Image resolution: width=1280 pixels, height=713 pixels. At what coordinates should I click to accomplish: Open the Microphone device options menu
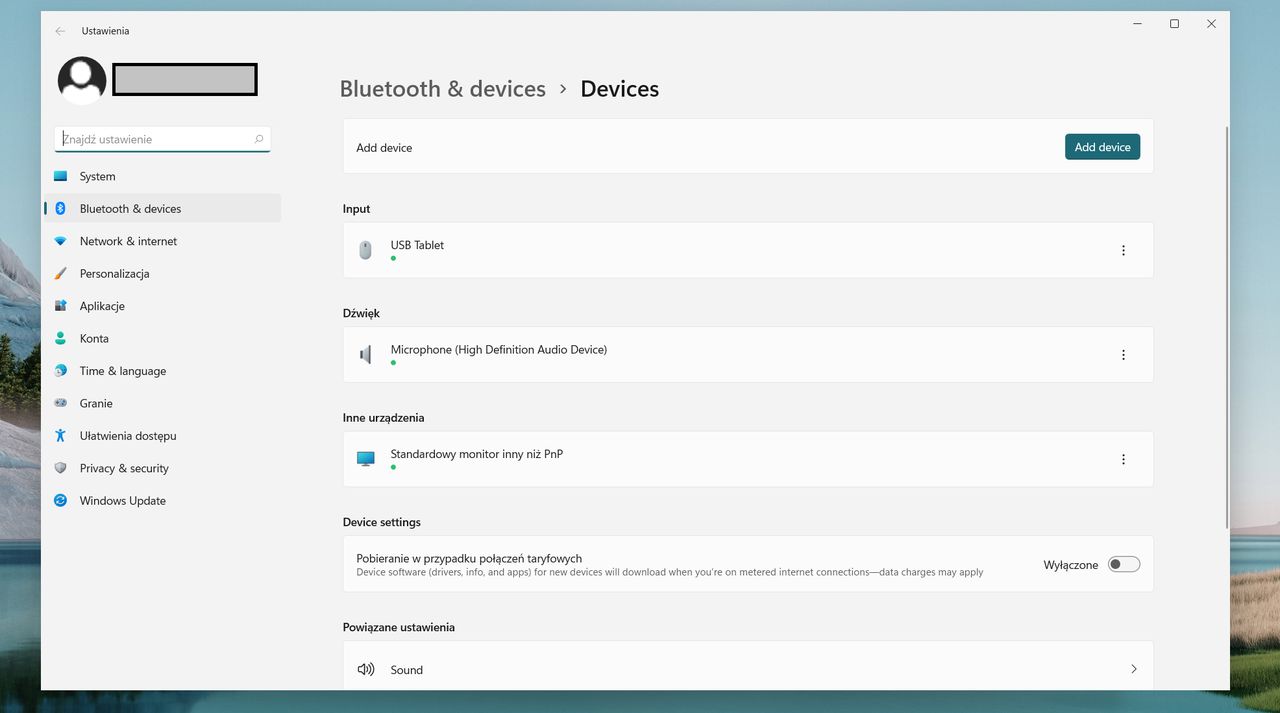(x=1123, y=354)
